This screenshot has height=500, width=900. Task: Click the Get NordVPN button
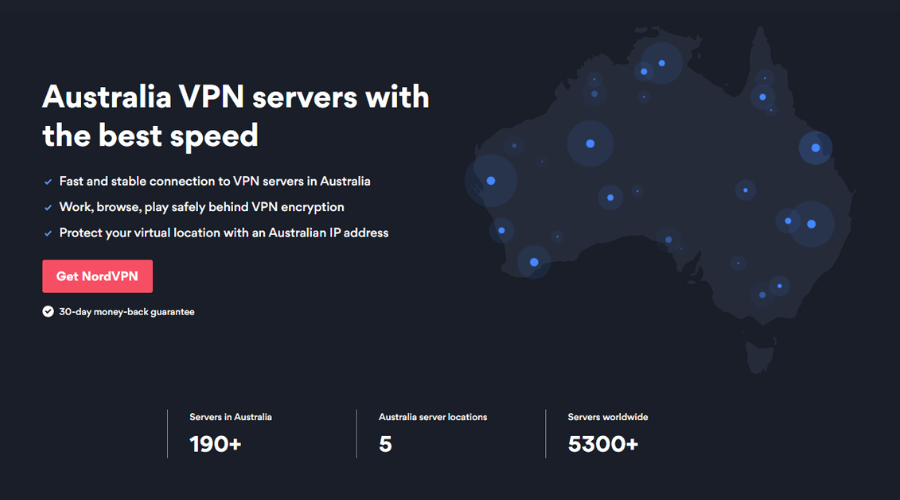point(98,276)
